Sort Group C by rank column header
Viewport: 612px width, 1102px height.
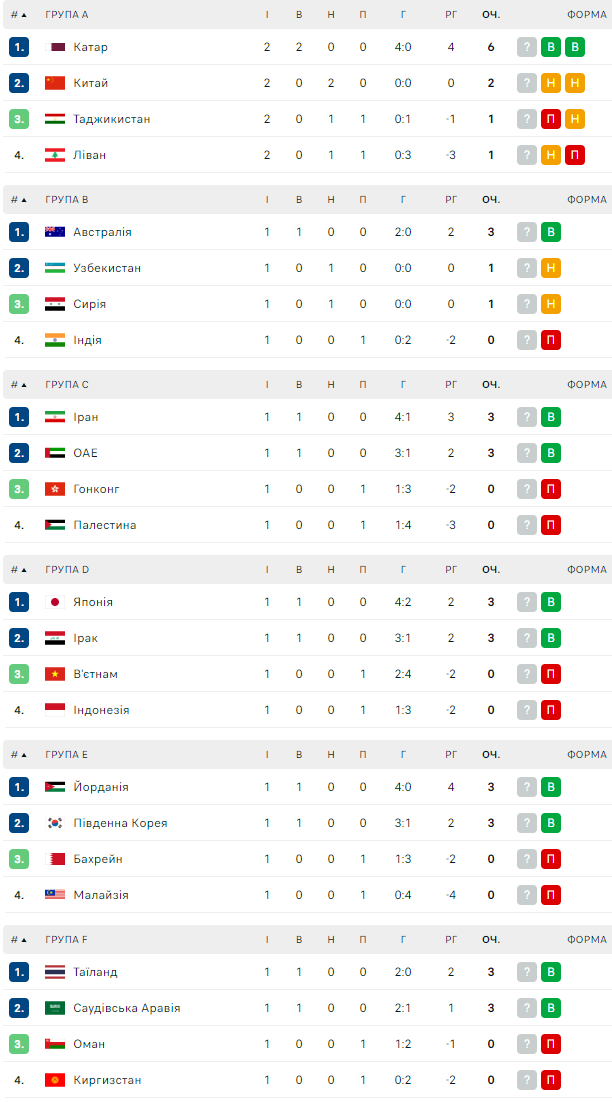(x=18, y=385)
